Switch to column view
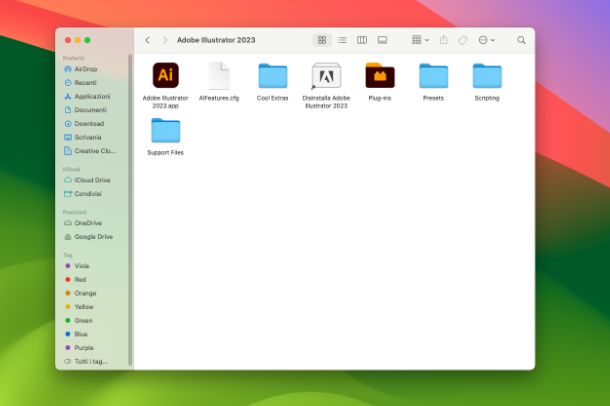The image size is (610, 406). coord(362,40)
